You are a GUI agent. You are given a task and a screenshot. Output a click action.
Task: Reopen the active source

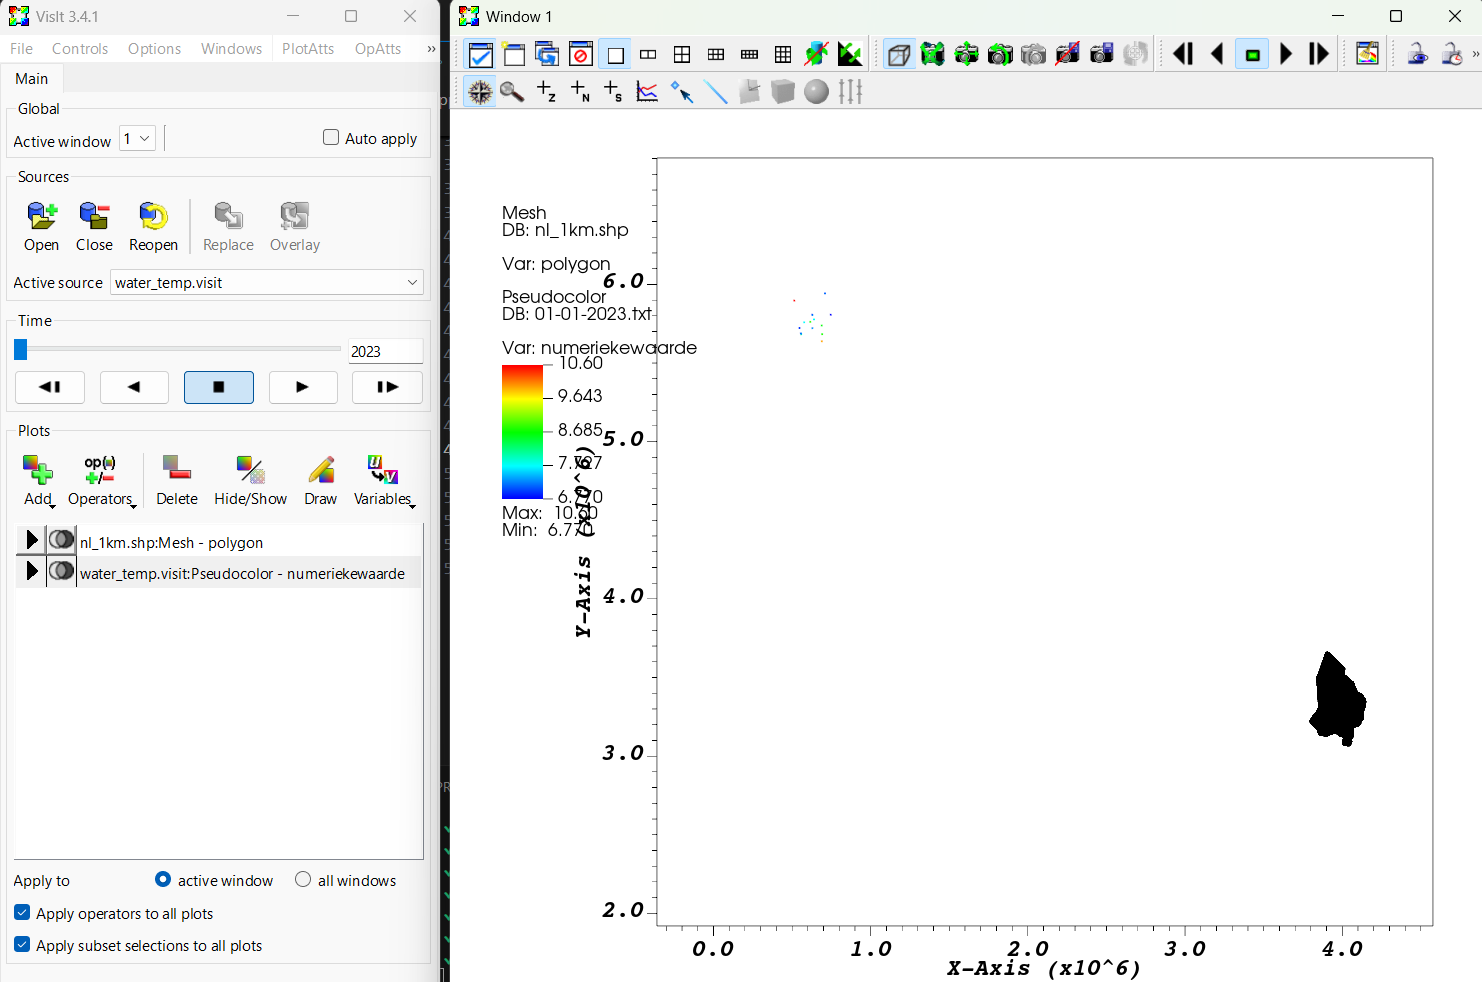153,226
